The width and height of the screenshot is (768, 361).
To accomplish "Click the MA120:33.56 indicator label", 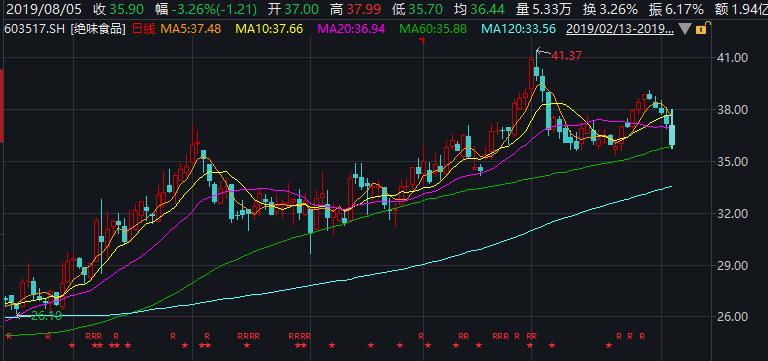I will click(x=519, y=29).
